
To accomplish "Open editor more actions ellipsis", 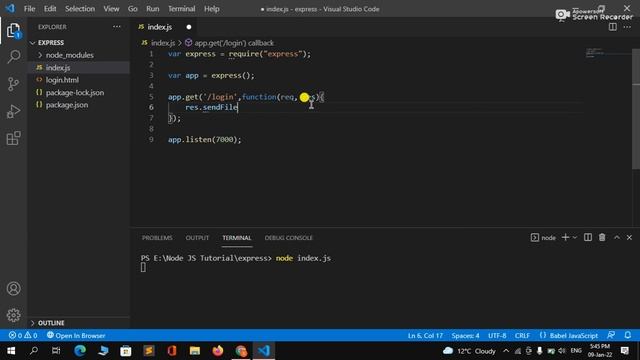I will [627, 27].
